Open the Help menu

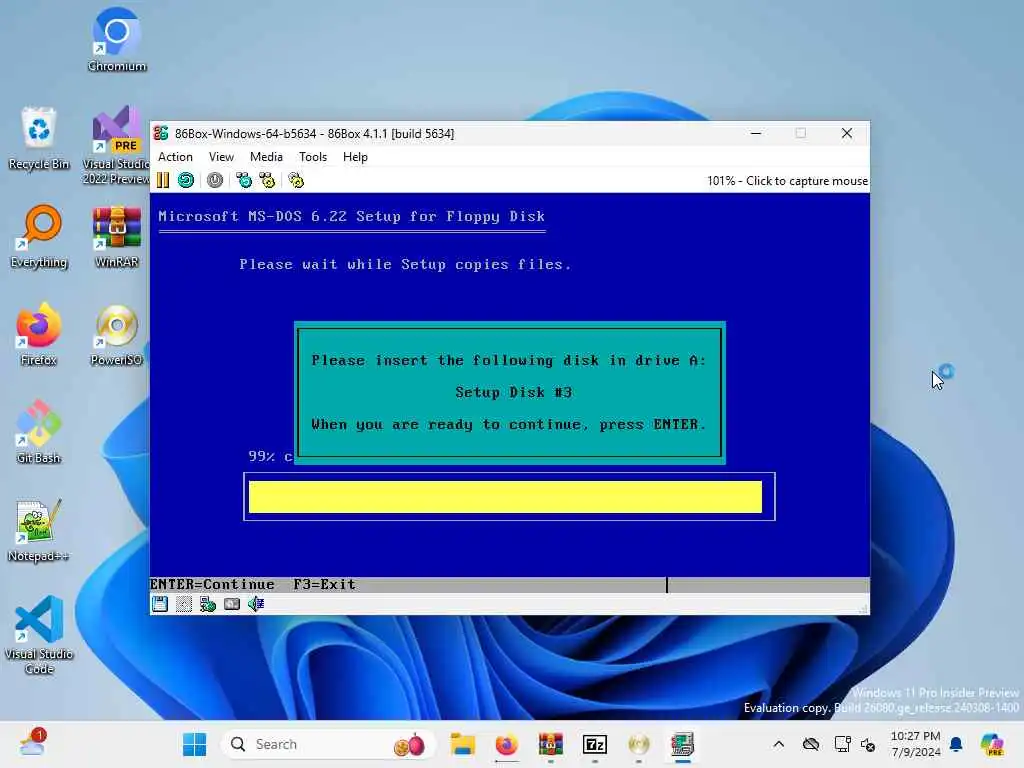(355, 157)
